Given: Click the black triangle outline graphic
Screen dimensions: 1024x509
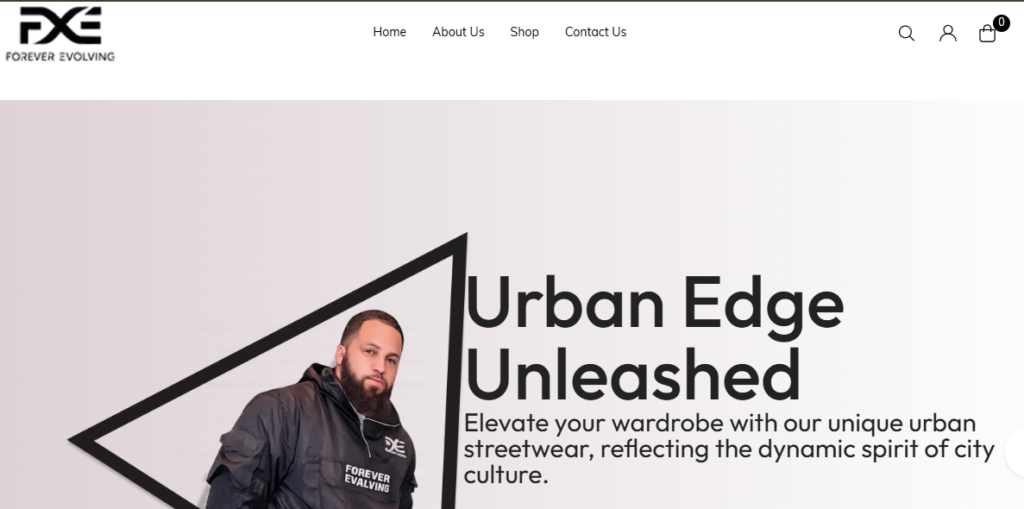Looking at the screenshot, I should tap(268, 370).
